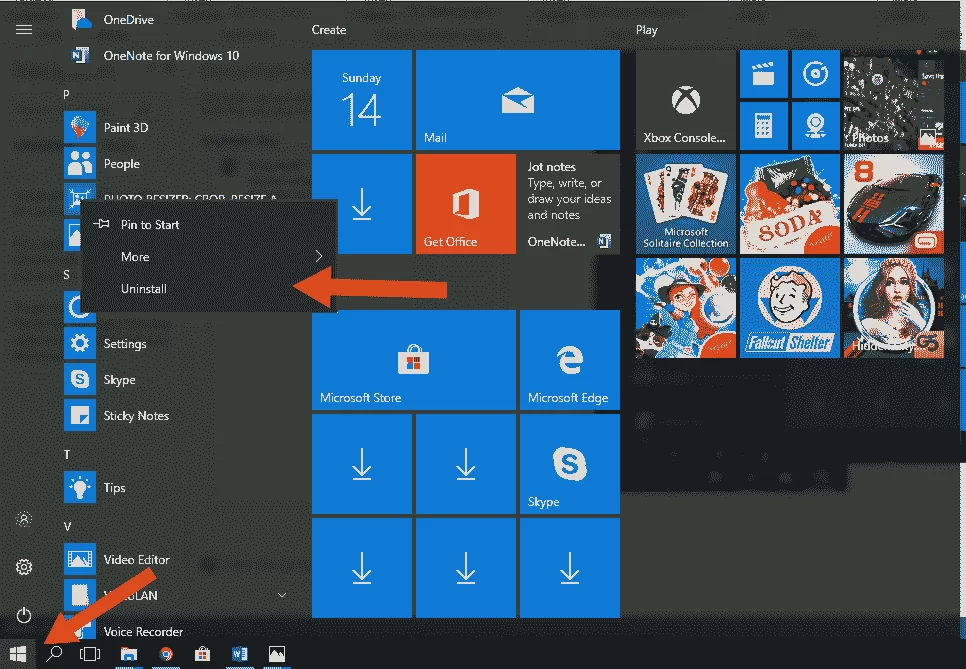Open the Xbox Console Companion tile
966x669 pixels.
click(x=685, y=100)
